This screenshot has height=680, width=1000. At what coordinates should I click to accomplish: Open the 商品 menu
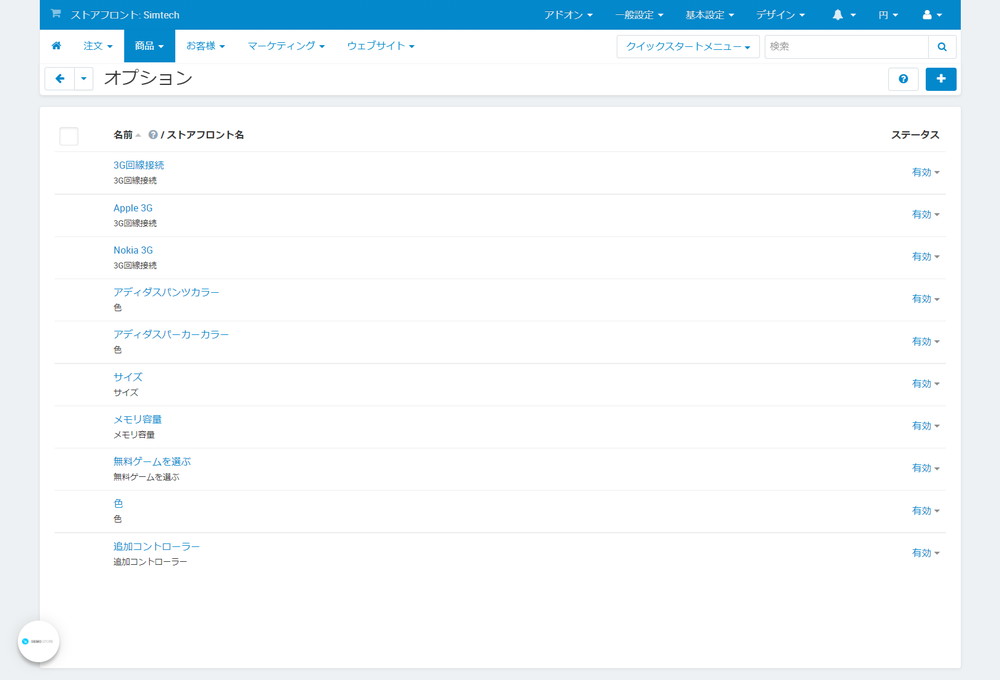tap(149, 46)
